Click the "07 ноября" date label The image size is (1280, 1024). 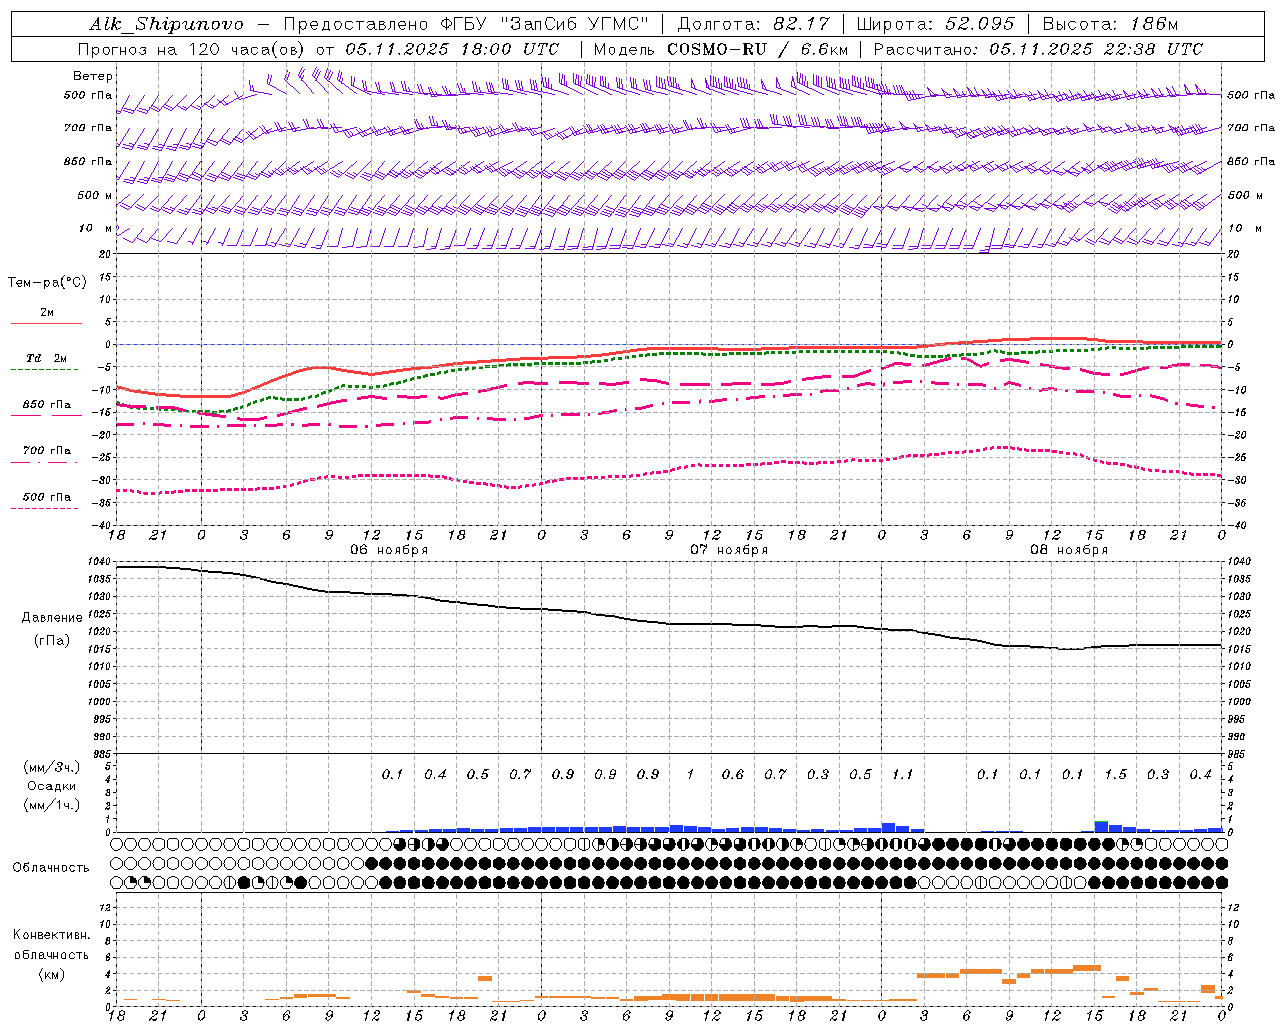point(729,550)
